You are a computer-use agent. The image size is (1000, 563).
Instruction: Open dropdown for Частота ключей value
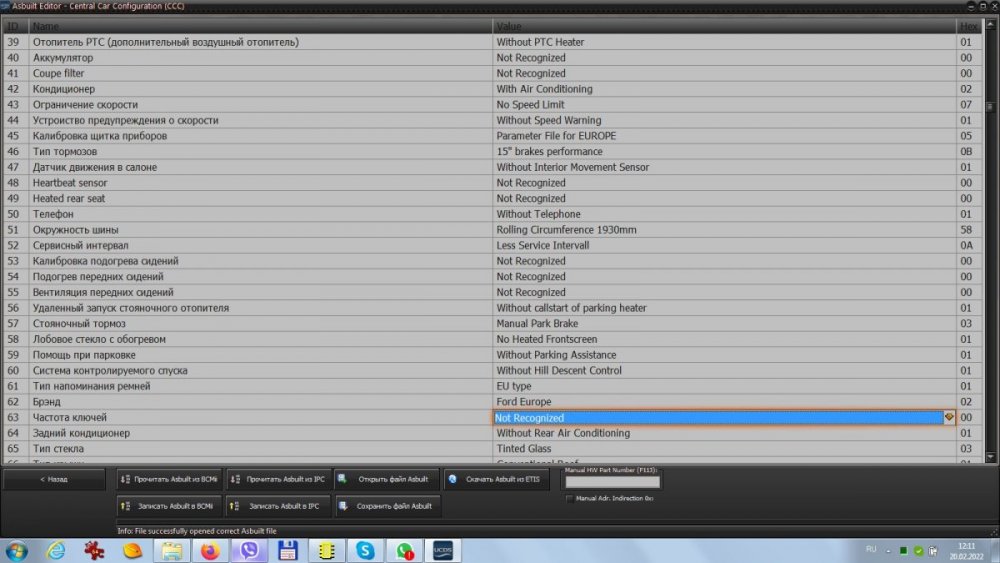949,418
